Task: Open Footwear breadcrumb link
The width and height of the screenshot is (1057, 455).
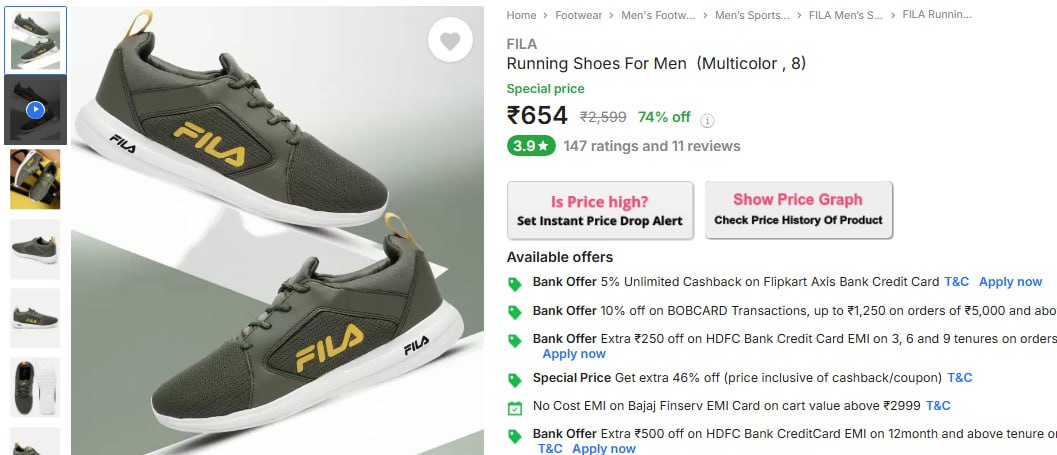Action: (579, 15)
